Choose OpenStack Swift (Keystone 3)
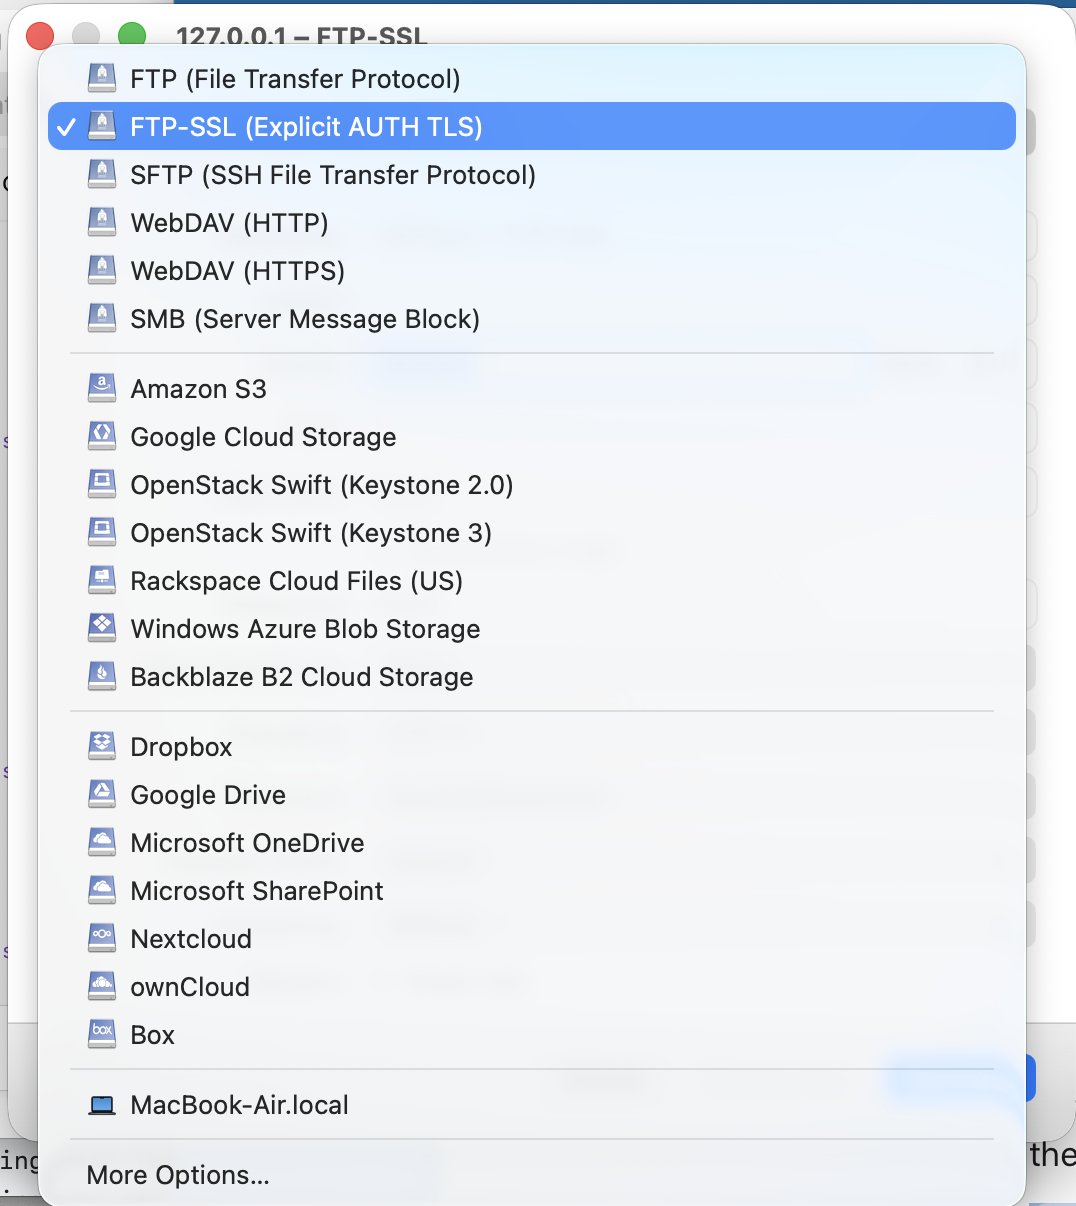Viewport: 1076px width, 1206px height. coord(311,533)
